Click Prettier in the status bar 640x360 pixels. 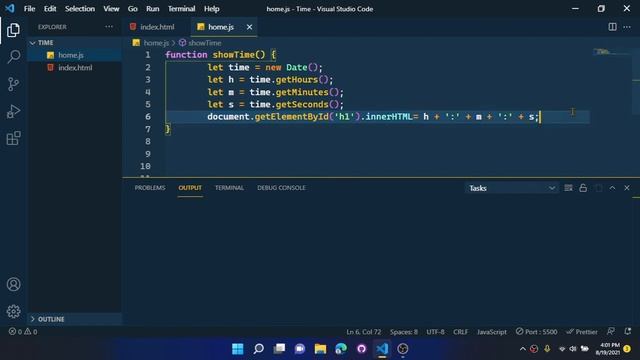[x=582, y=331]
